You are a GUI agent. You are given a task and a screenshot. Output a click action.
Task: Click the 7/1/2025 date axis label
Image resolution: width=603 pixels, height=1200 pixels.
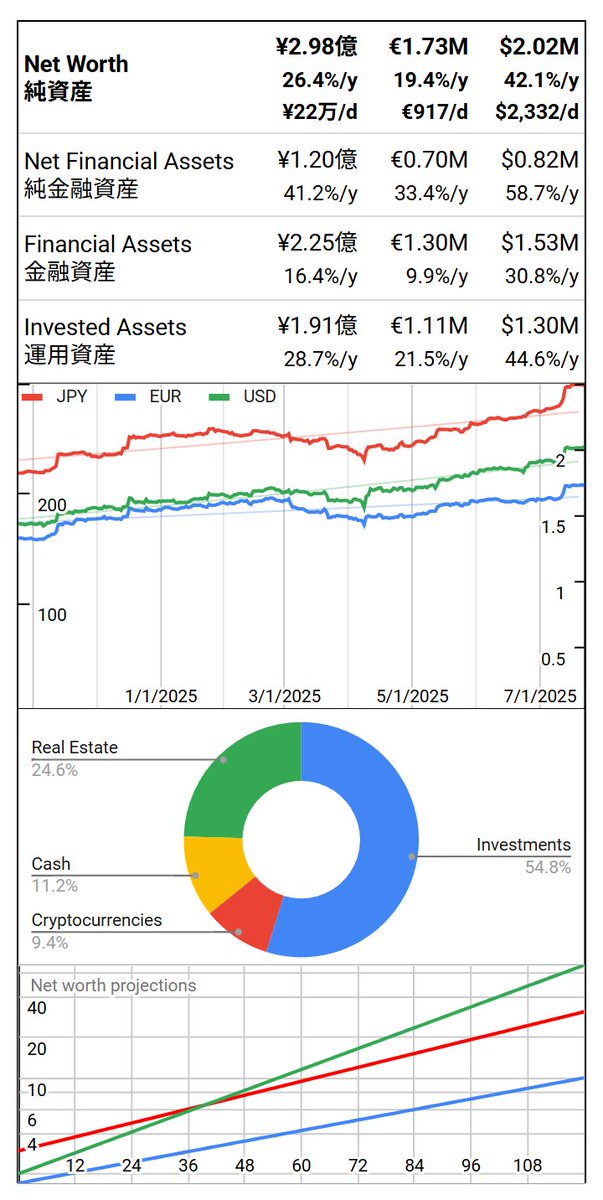(540, 696)
